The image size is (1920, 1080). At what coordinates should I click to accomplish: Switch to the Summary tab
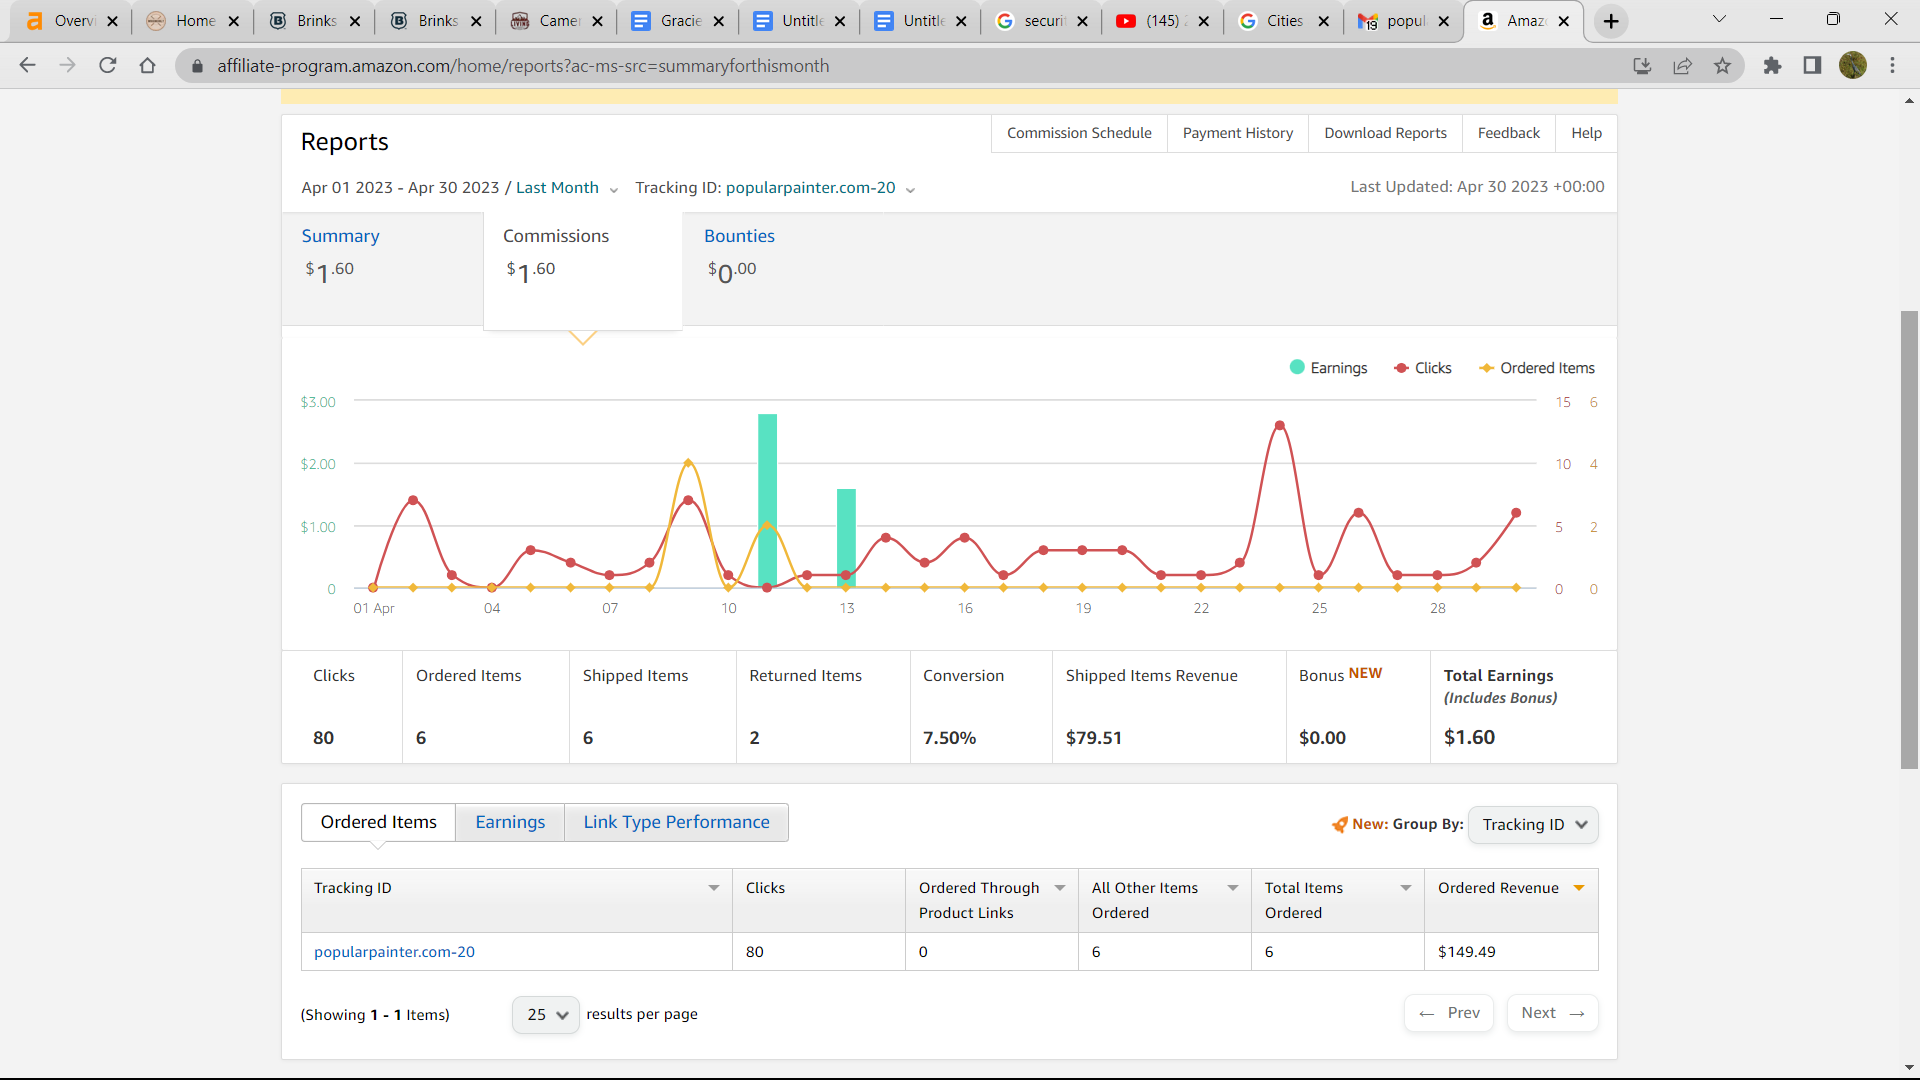pyautogui.click(x=382, y=268)
